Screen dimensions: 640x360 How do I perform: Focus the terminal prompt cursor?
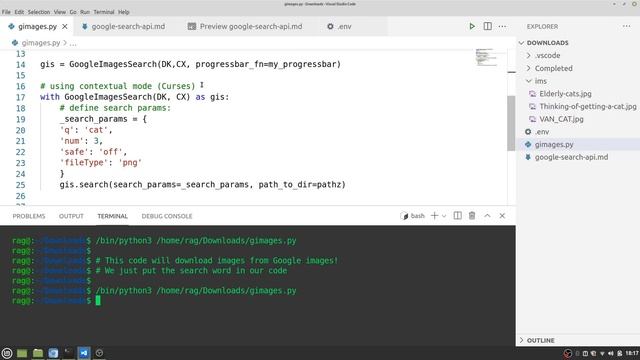point(98,300)
